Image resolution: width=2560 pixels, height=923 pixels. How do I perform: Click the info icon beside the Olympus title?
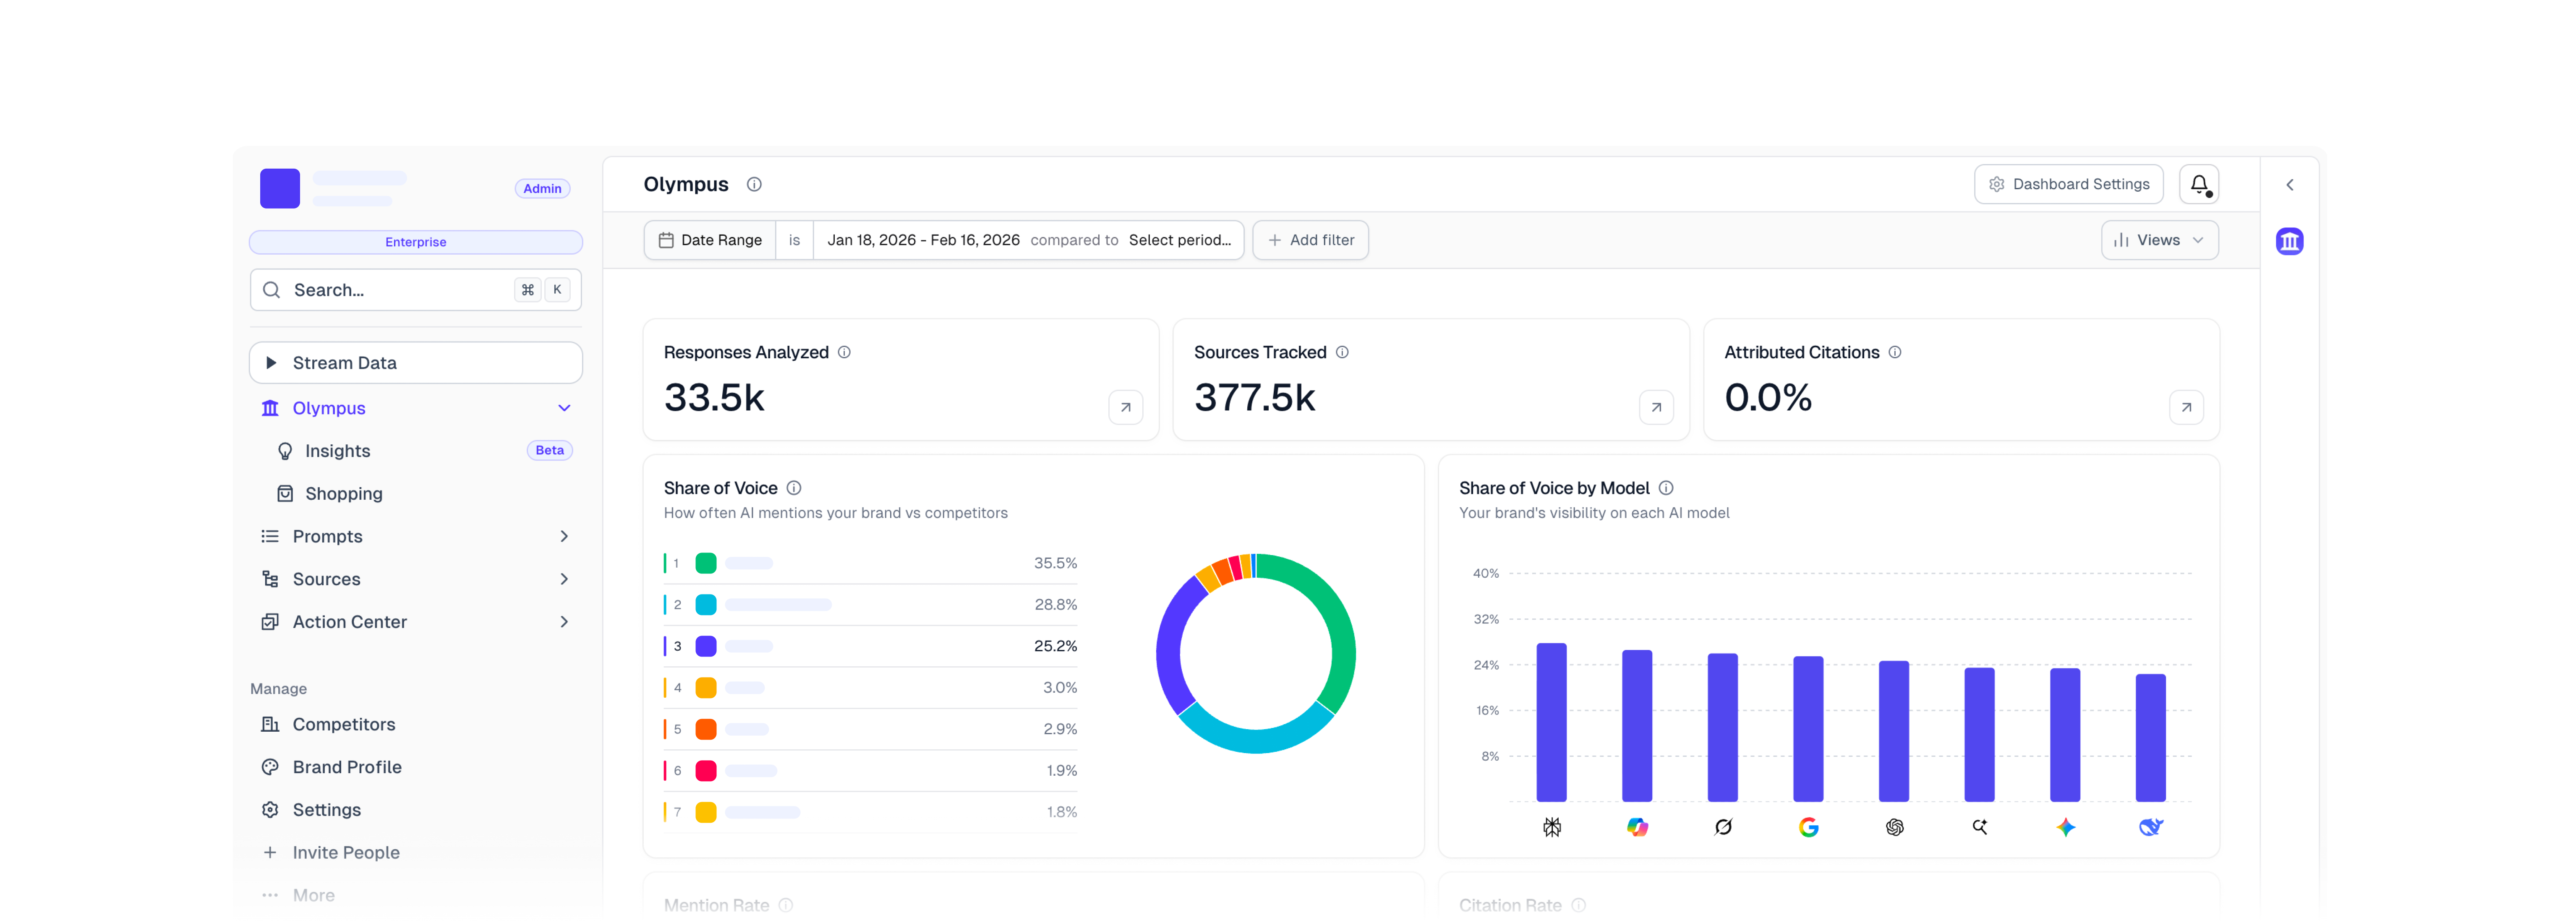click(754, 184)
